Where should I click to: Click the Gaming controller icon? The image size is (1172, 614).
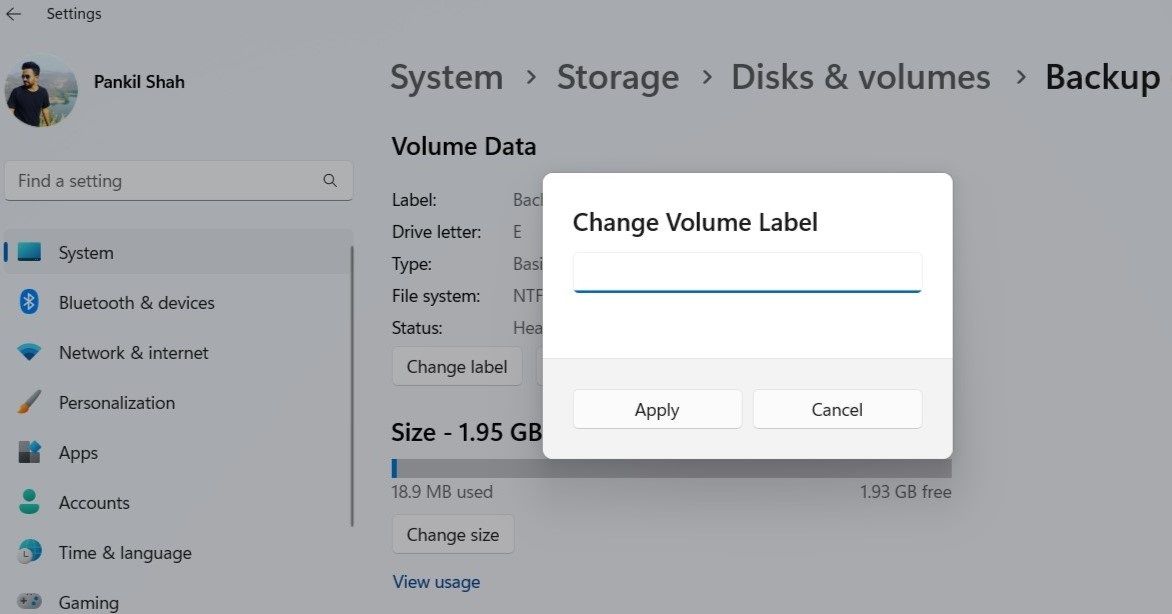point(29,601)
